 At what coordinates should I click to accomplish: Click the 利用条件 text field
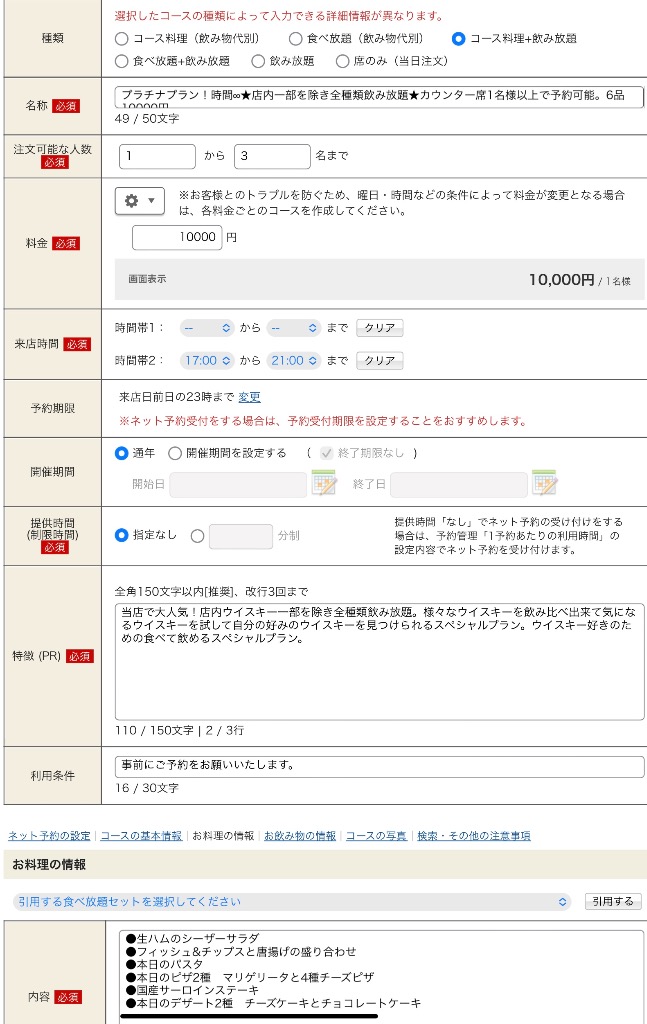click(x=379, y=766)
